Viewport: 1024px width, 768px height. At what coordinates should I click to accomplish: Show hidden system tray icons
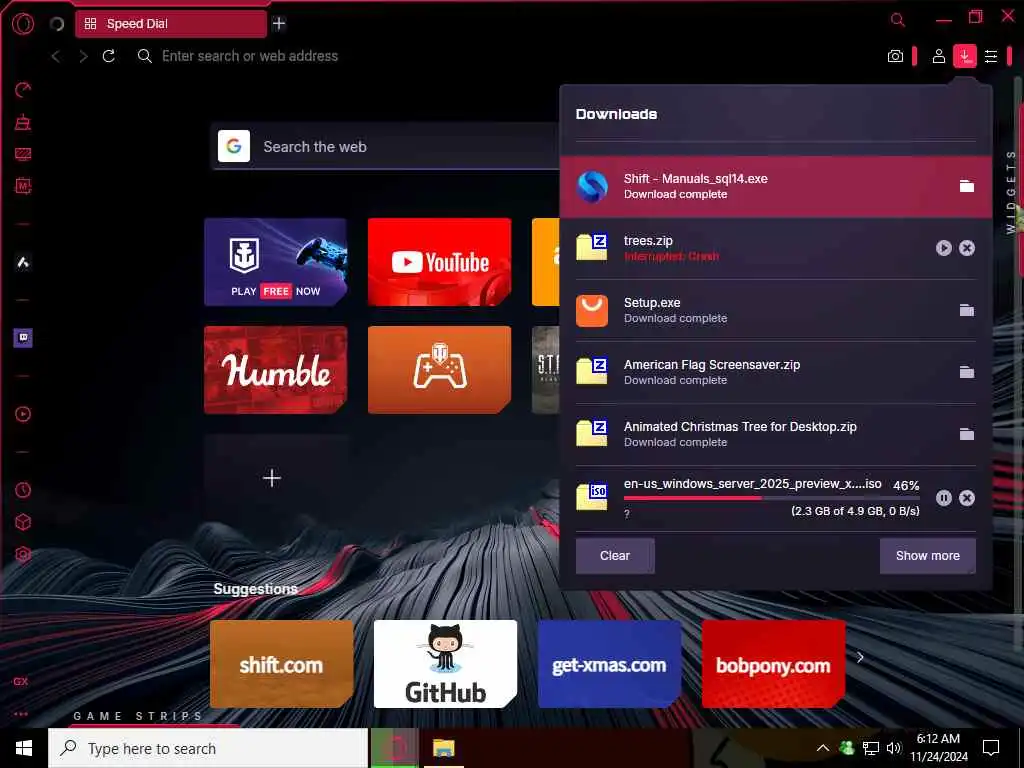click(x=823, y=748)
